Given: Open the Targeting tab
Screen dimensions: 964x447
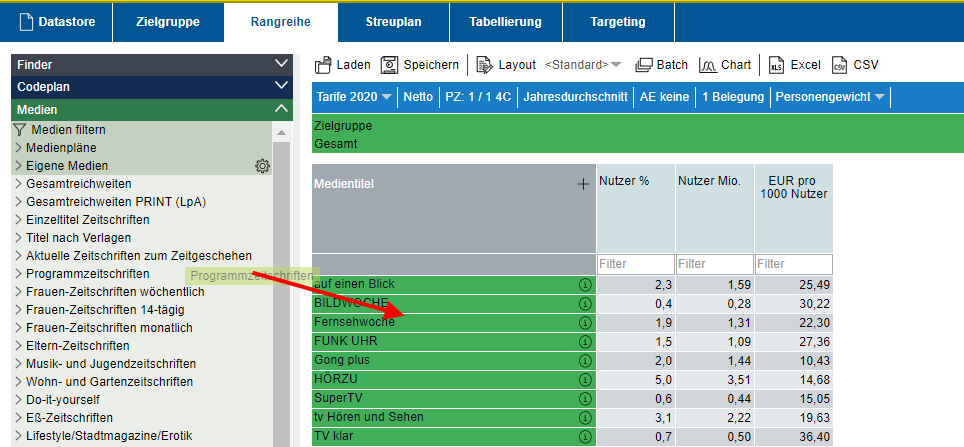Looking at the screenshot, I should tap(618, 21).
